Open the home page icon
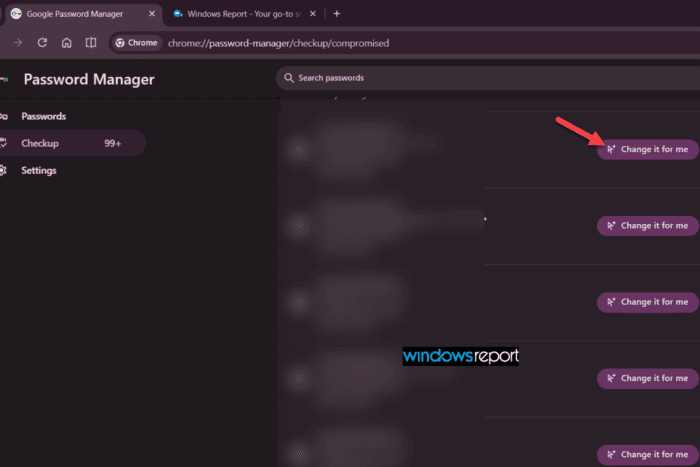Screen dimensions: 700x467 67,43
